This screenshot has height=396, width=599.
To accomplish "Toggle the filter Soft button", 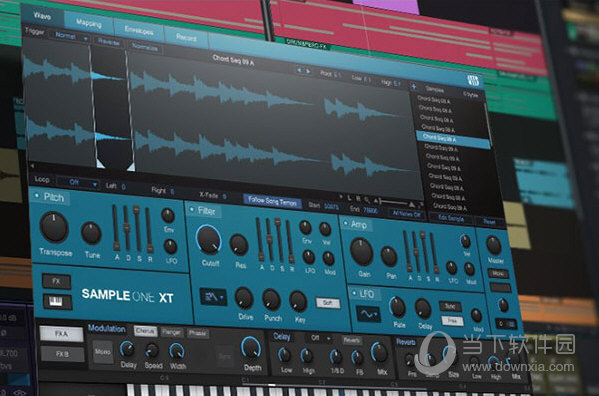I will [328, 303].
